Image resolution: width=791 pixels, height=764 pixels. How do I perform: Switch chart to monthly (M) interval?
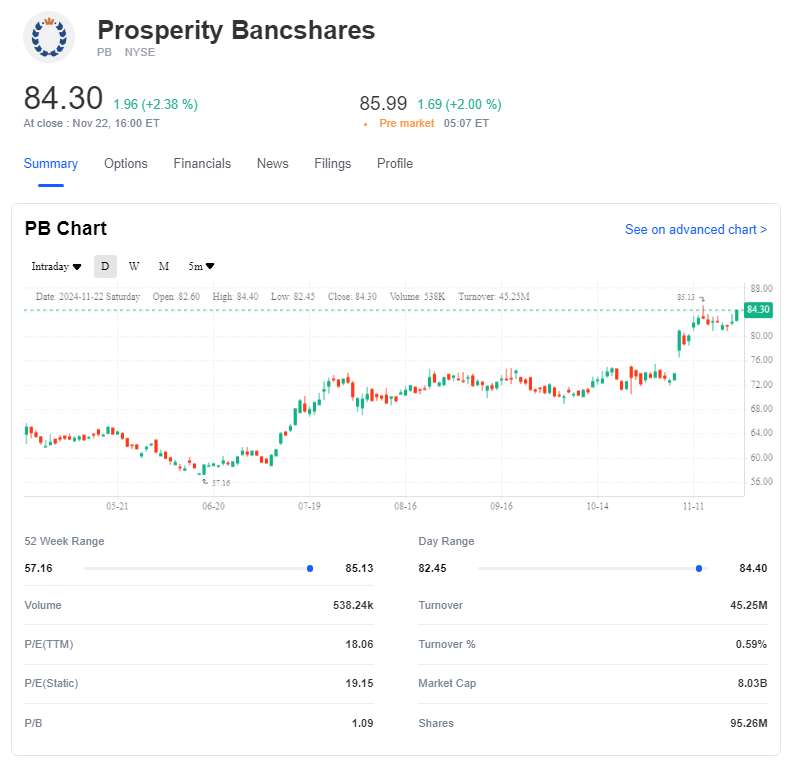click(x=164, y=266)
